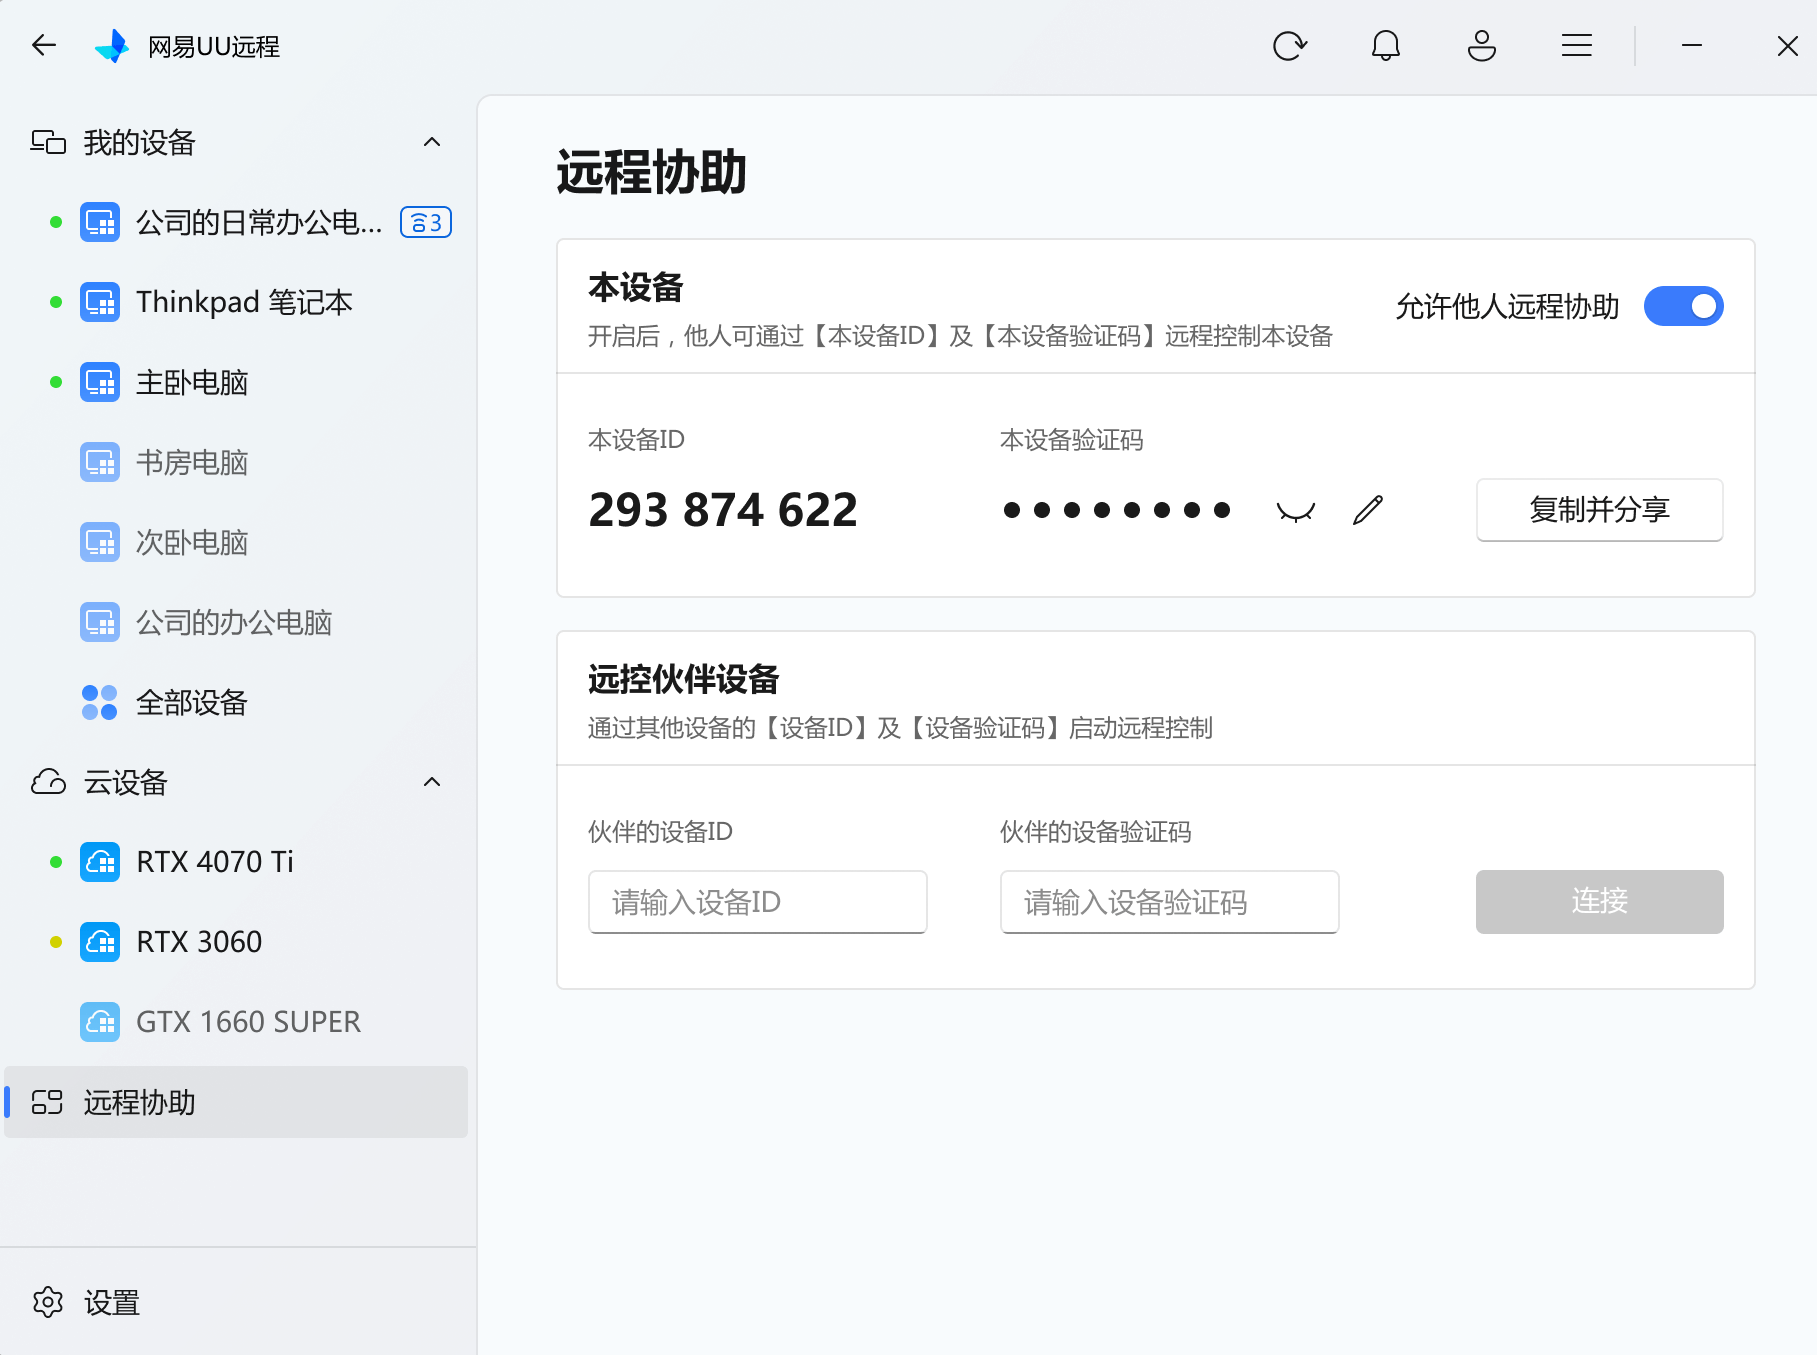The image size is (1817, 1355).
Task: Select the RTX 4070 Ti cloud device
Action: [214, 861]
